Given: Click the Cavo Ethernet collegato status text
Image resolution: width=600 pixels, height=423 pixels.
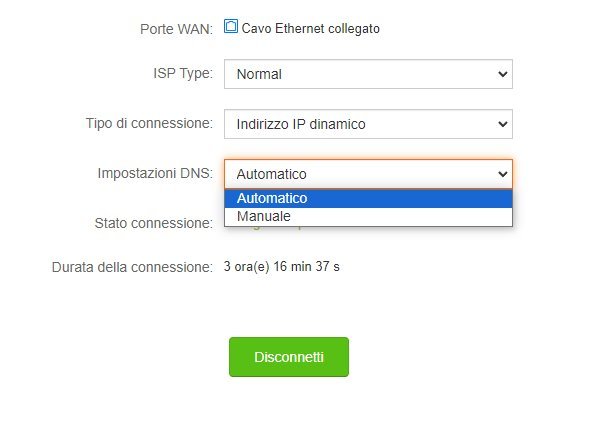Looking at the screenshot, I should pos(310,29).
